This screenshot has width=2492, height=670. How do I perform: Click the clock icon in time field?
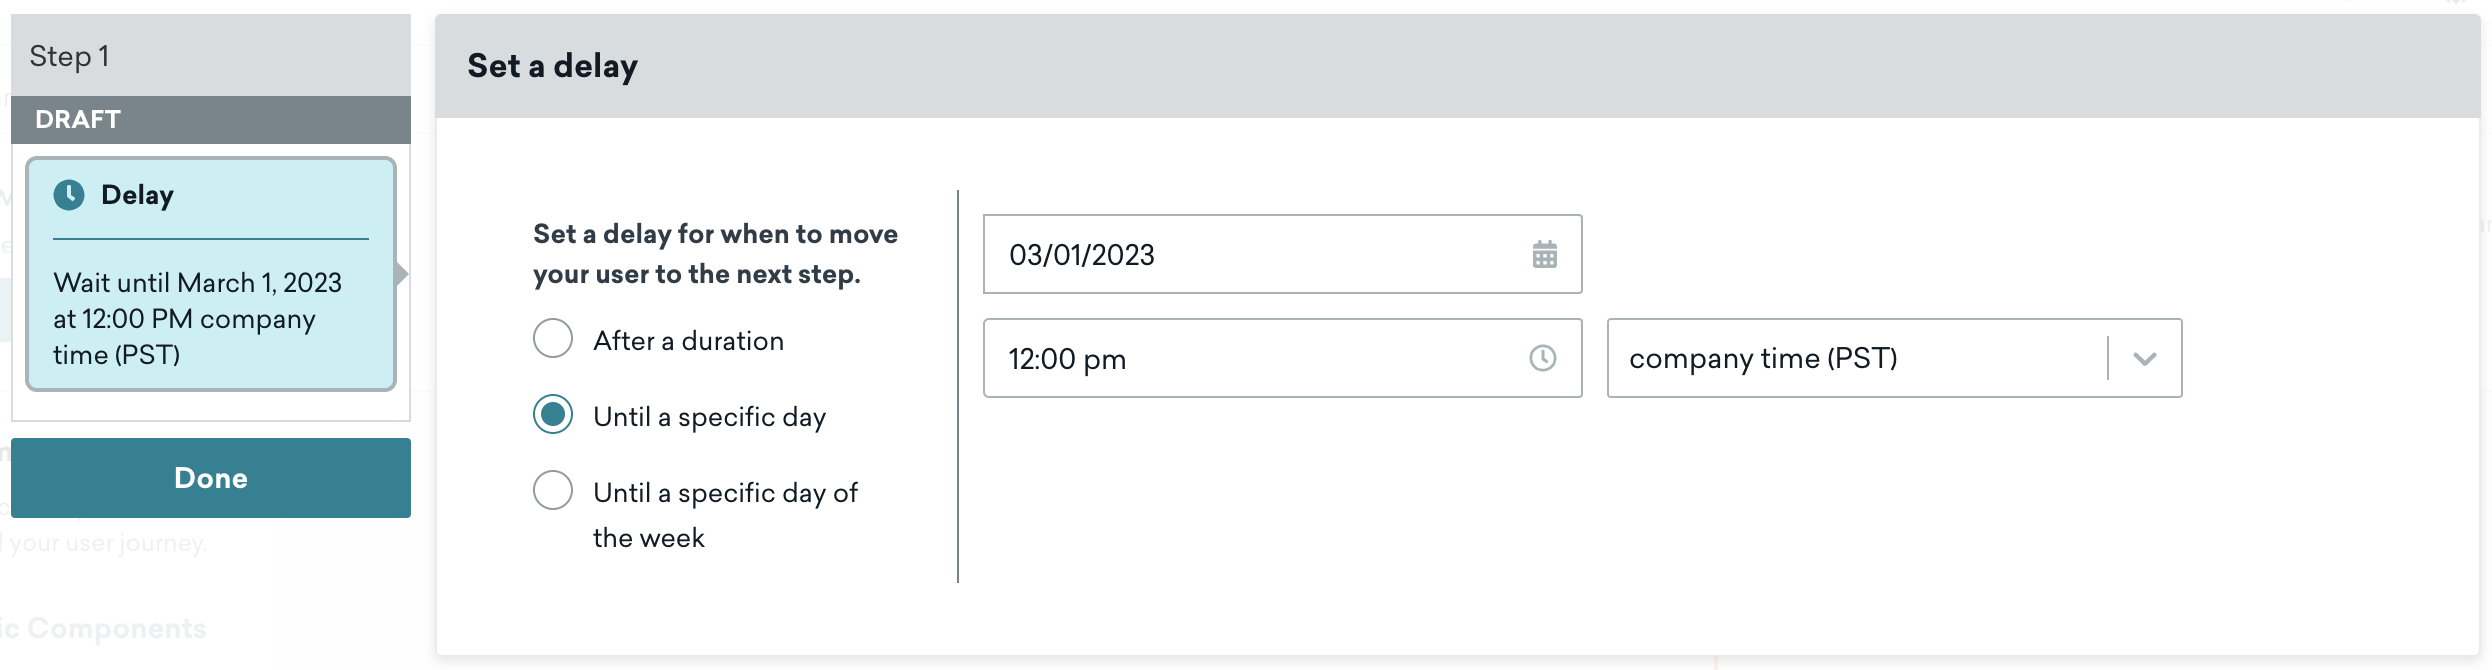pyautogui.click(x=1542, y=358)
